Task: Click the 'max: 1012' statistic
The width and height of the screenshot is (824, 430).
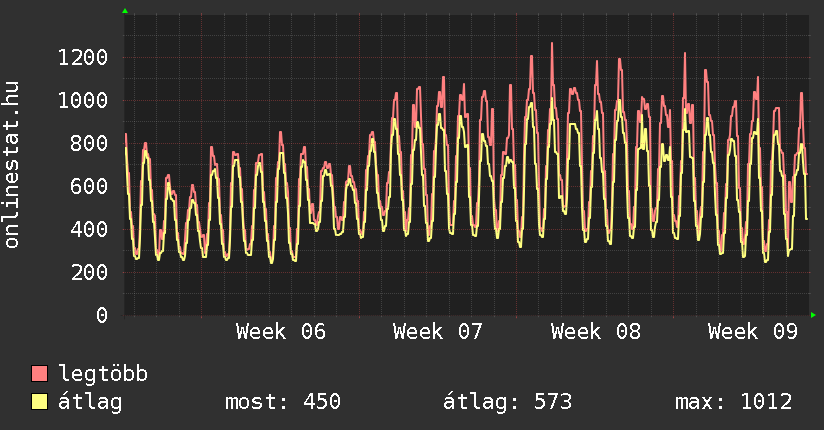Action: pos(733,402)
